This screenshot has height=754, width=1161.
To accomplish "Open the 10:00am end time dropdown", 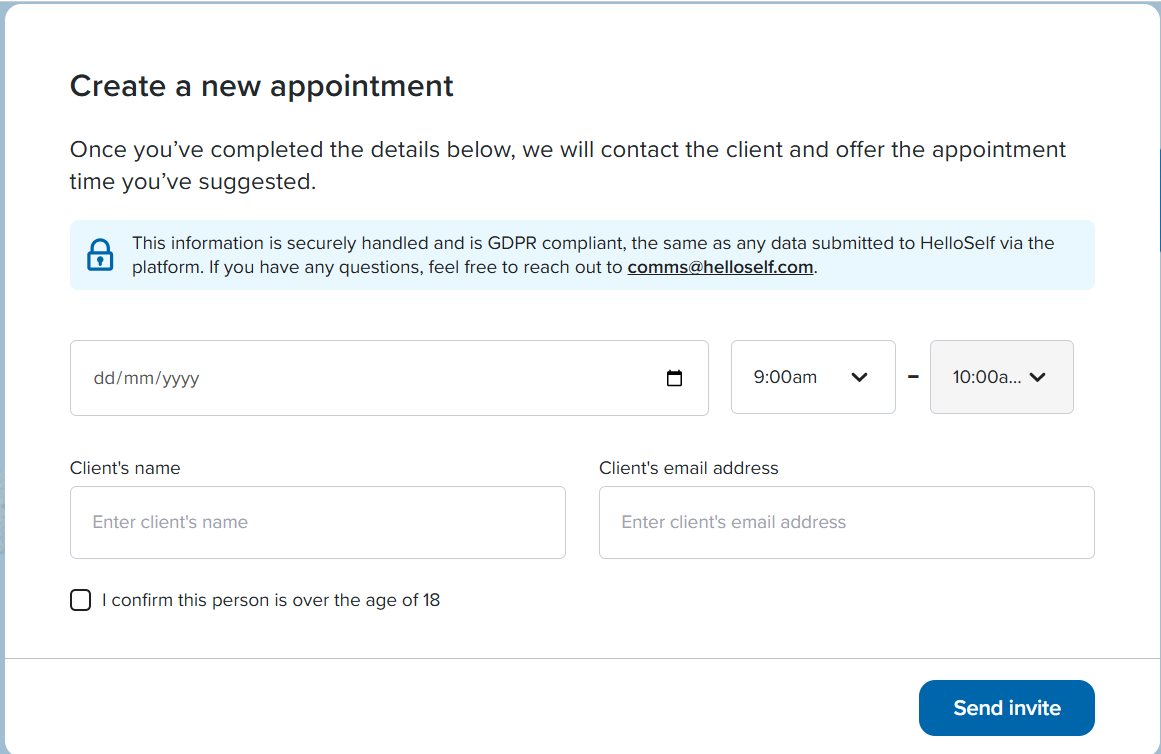I will tap(1001, 377).
